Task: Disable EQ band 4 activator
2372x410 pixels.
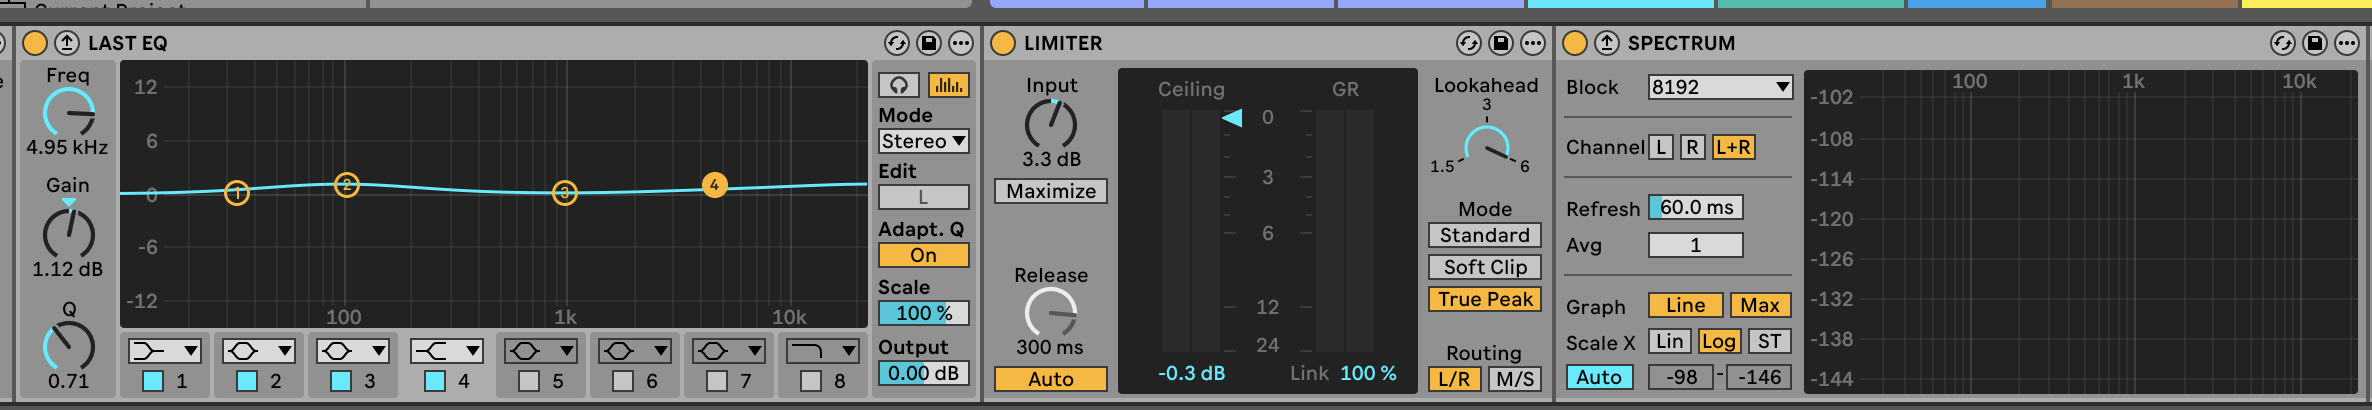Action: coord(435,381)
